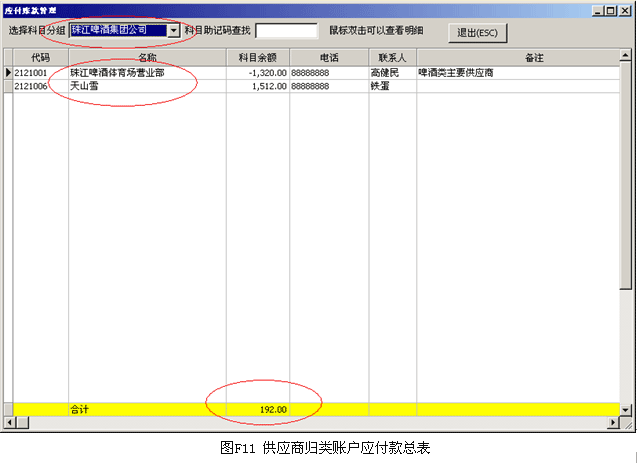The image size is (637, 463).
Task: Select the row with code 2121001
Action: pyautogui.click(x=40, y=73)
